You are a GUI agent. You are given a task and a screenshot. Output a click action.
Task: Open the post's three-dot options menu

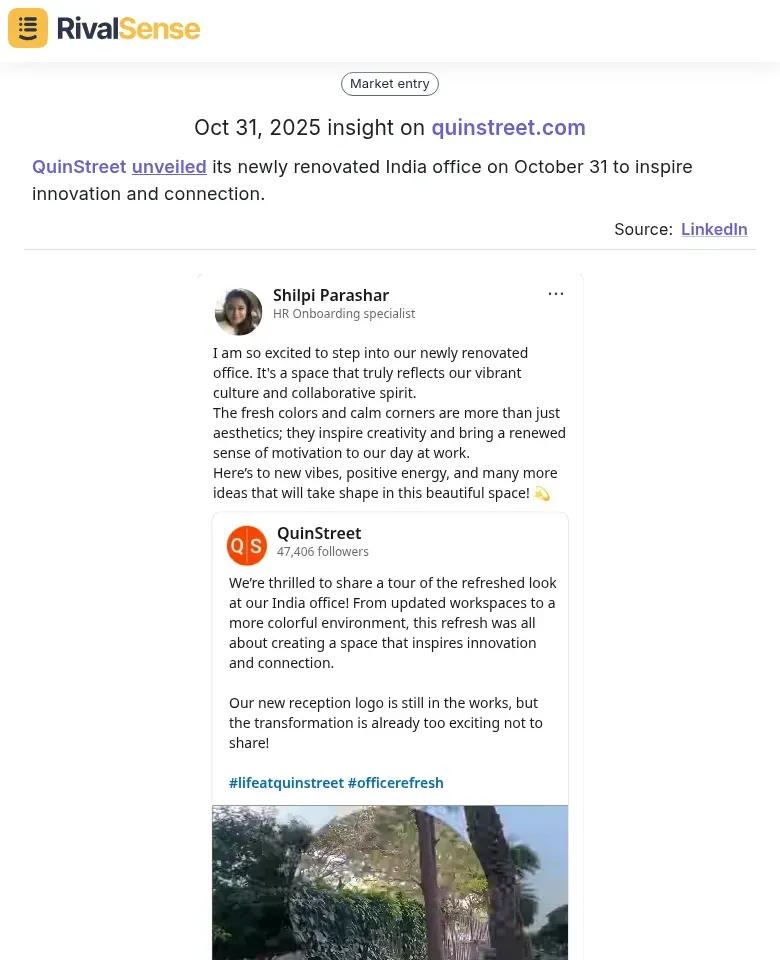[556, 294]
